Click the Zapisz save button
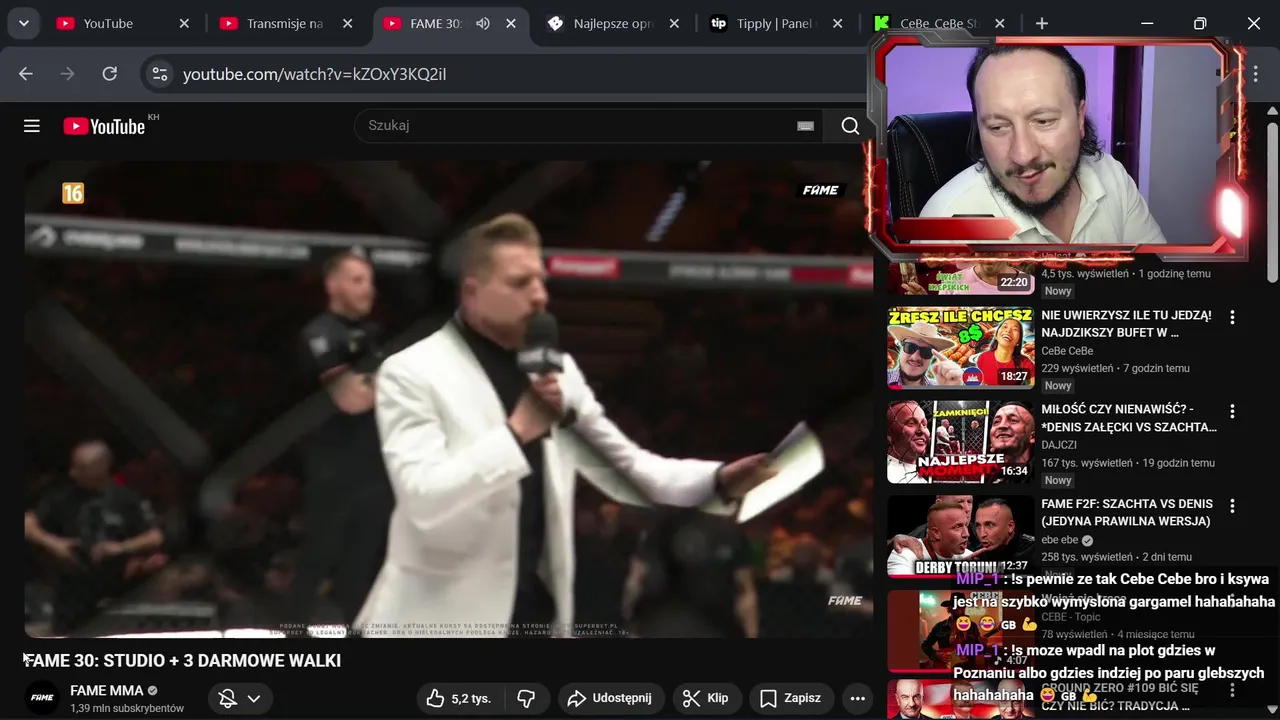This screenshot has height=720, width=1280. point(791,698)
